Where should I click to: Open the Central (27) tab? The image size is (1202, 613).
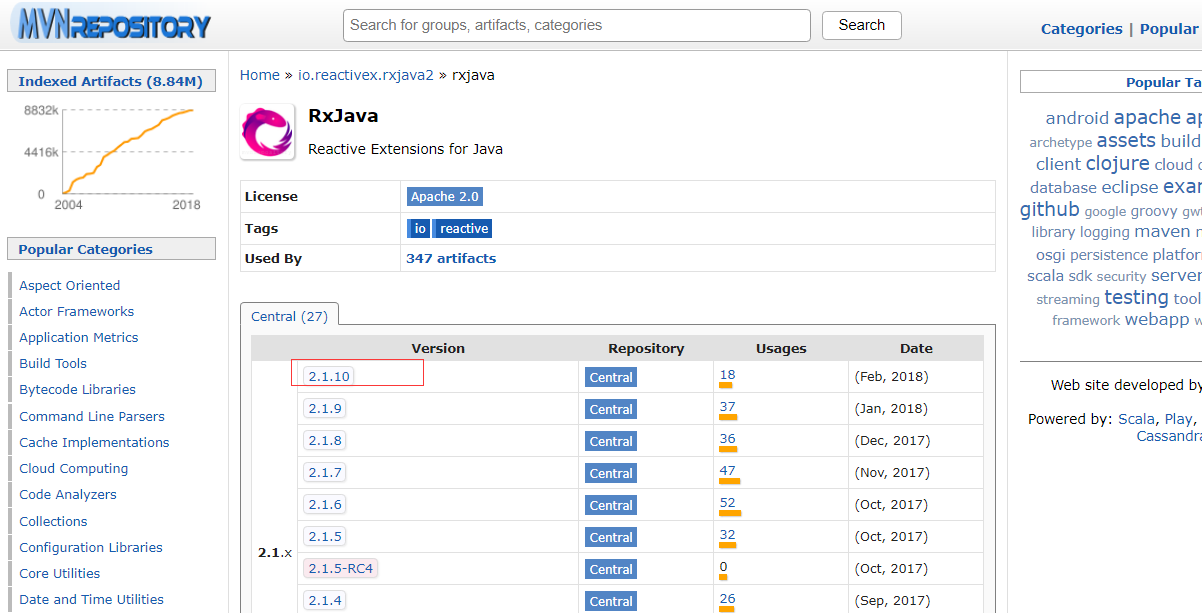pyautogui.click(x=290, y=316)
